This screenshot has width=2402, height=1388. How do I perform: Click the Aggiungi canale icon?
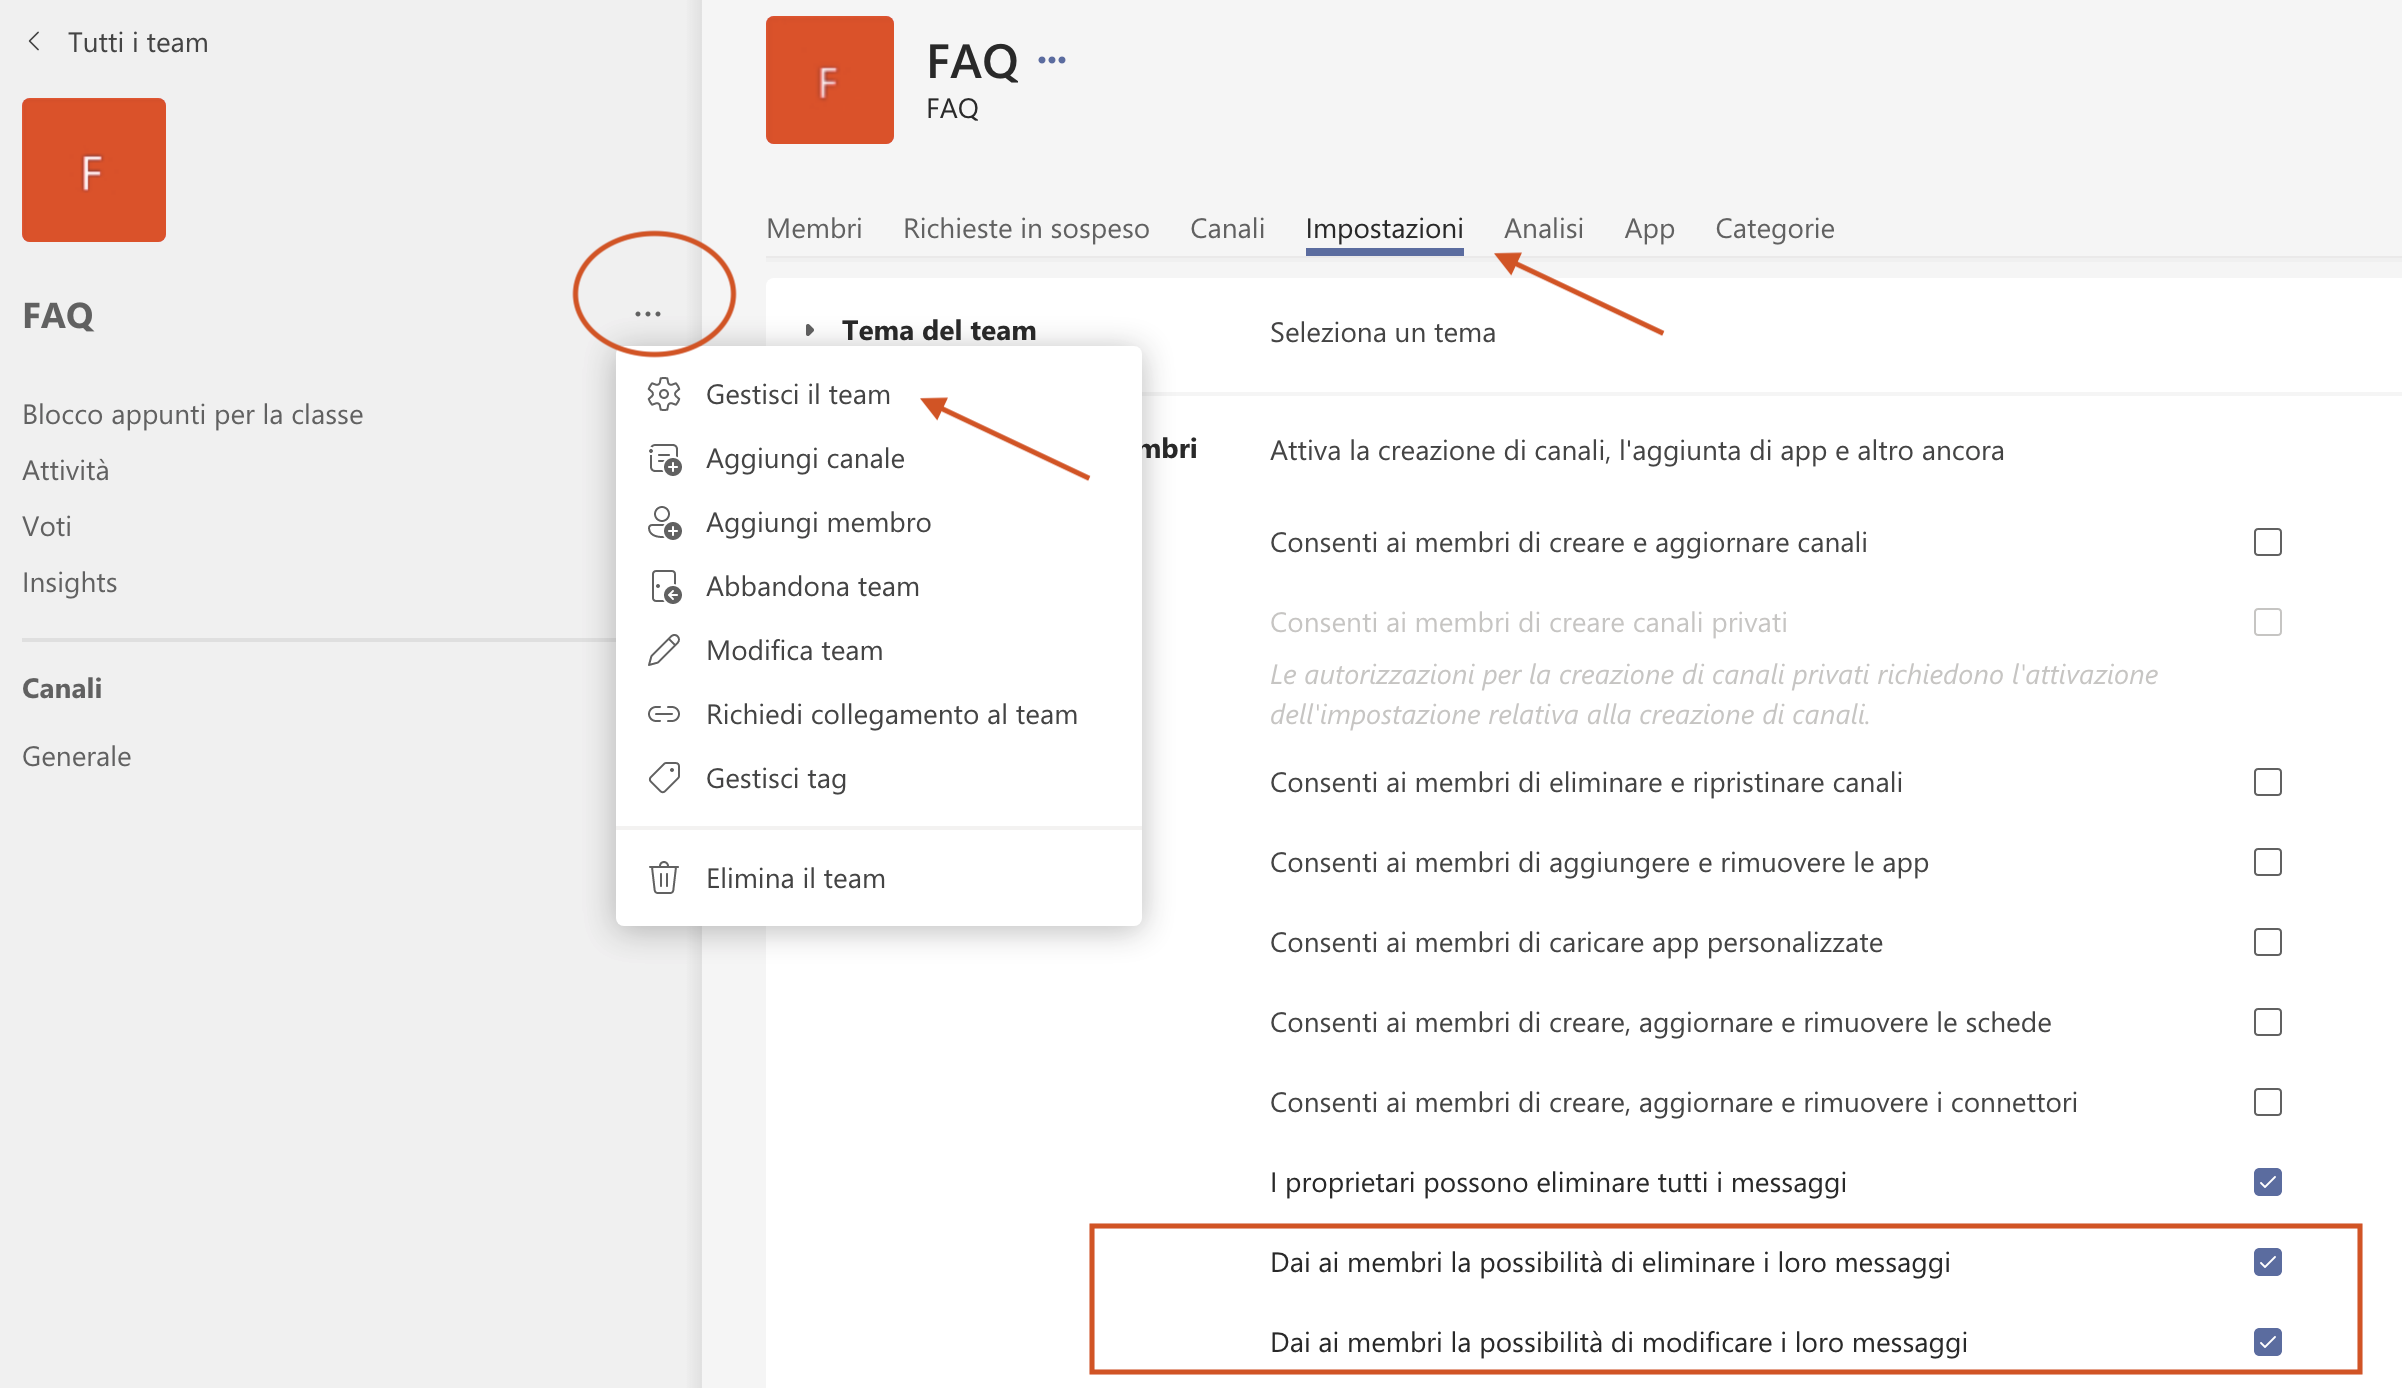tap(664, 459)
